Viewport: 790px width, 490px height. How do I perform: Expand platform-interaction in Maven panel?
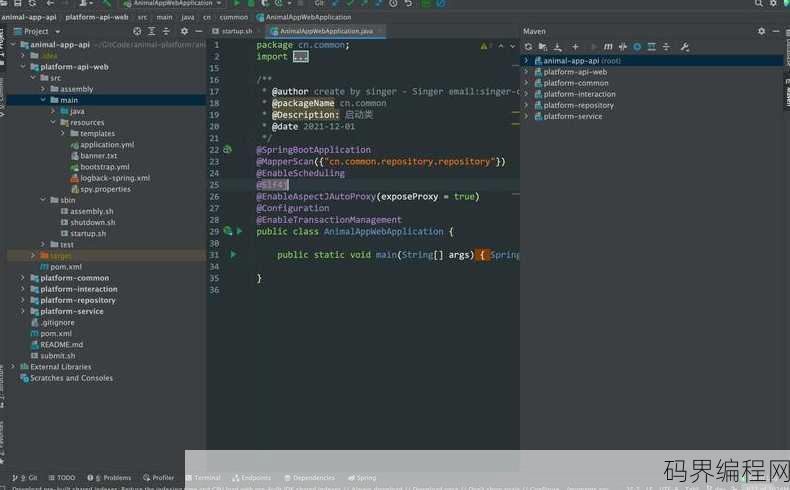tap(526, 94)
